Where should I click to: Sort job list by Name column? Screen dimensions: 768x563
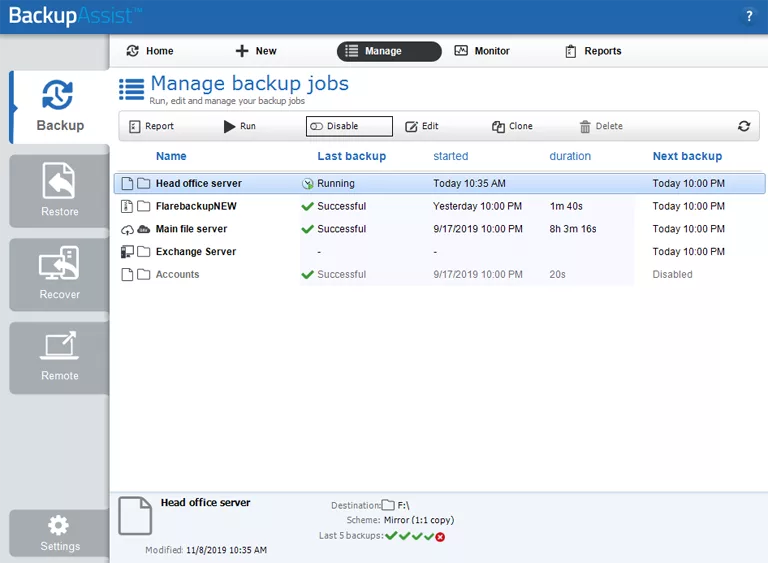[x=171, y=156]
